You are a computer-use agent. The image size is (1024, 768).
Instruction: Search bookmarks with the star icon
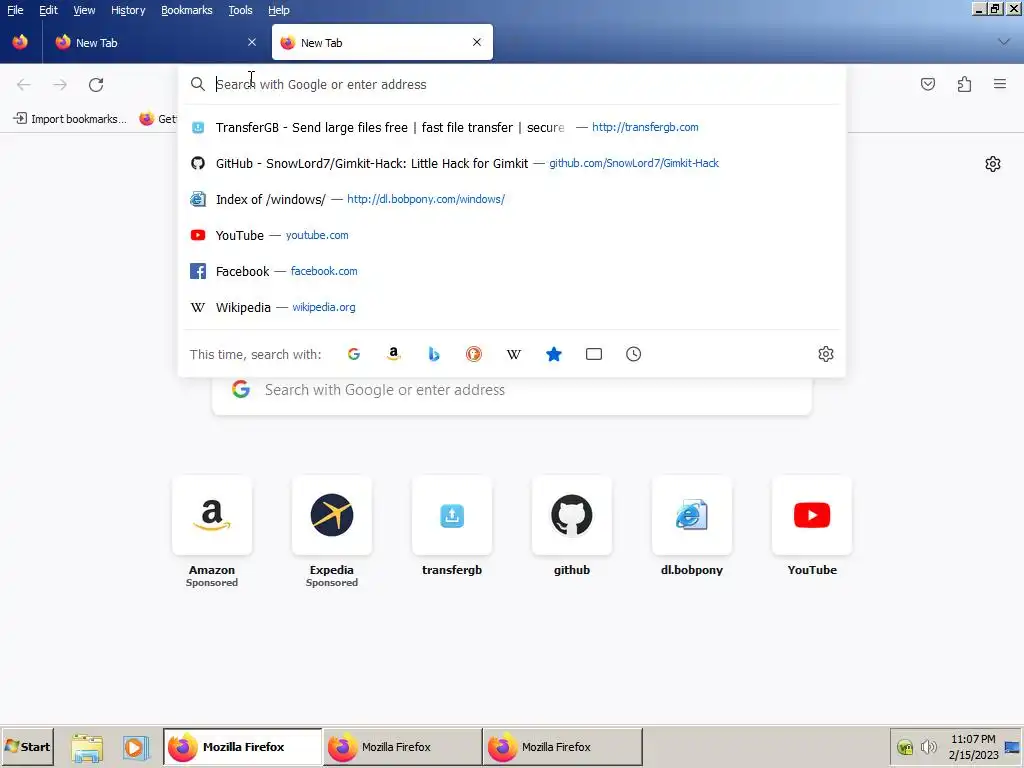[x=554, y=354]
